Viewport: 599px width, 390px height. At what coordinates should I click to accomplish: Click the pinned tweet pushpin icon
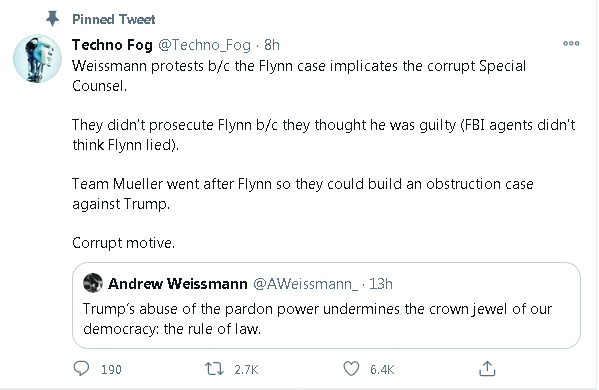pos(52,19)
